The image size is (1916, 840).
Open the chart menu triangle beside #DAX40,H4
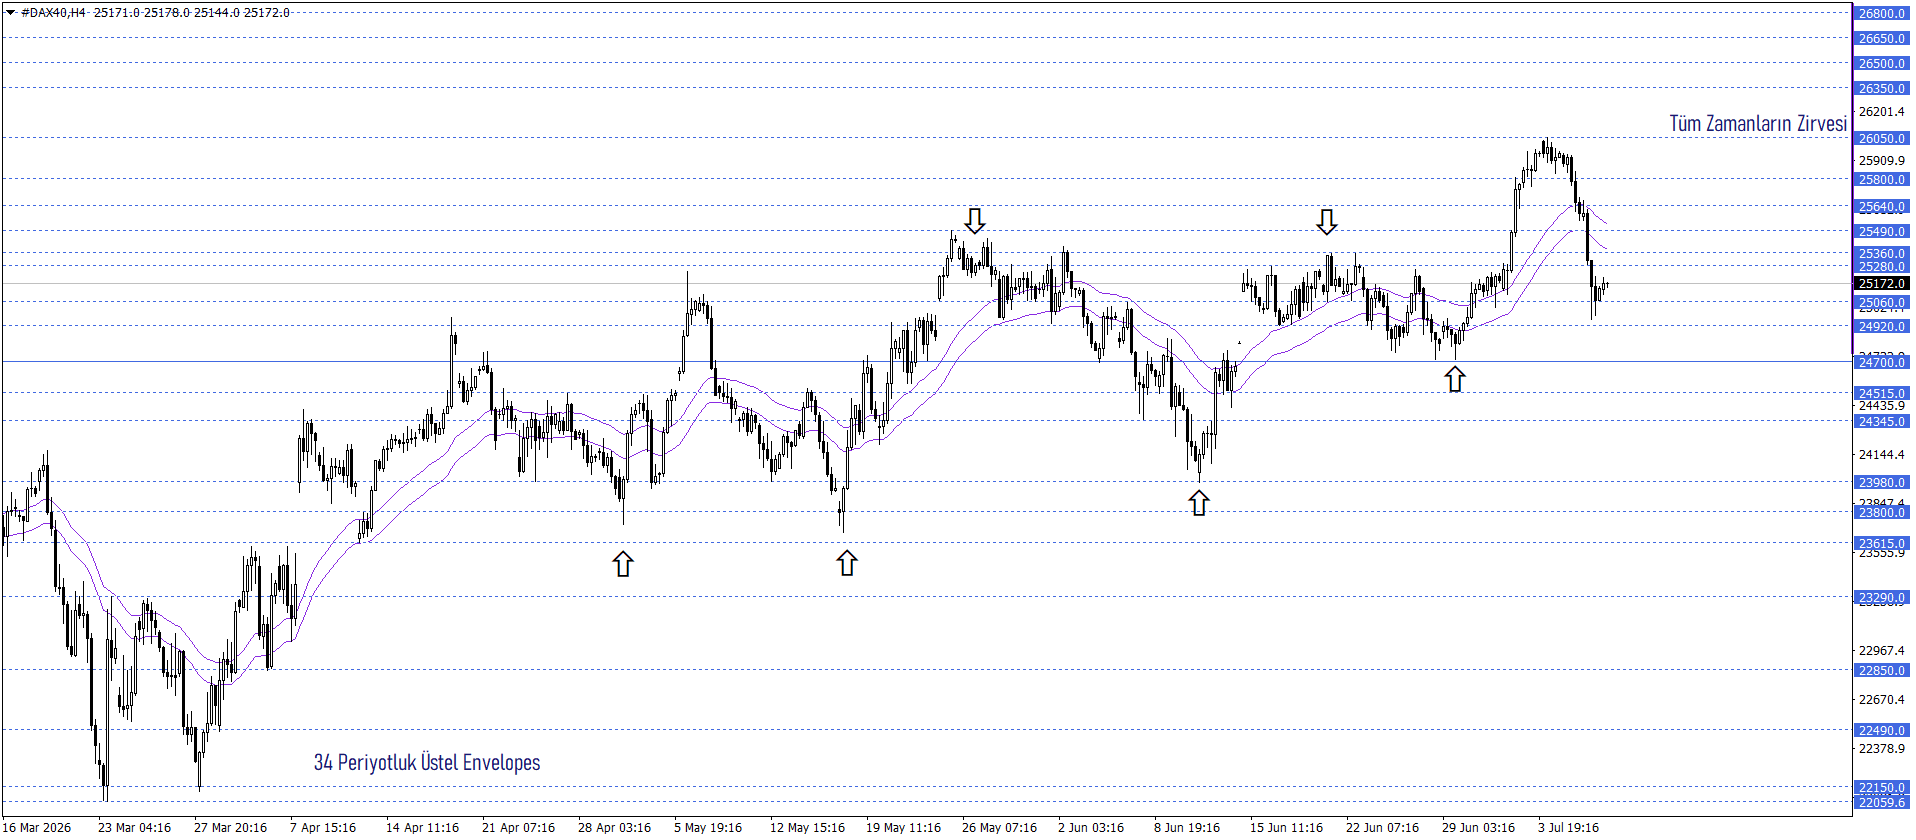tap(10, 13)
